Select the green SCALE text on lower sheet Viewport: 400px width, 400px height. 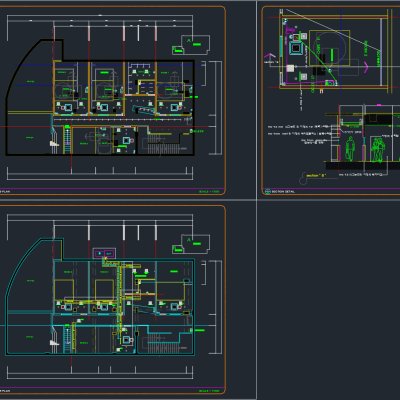tap(209, 391)
